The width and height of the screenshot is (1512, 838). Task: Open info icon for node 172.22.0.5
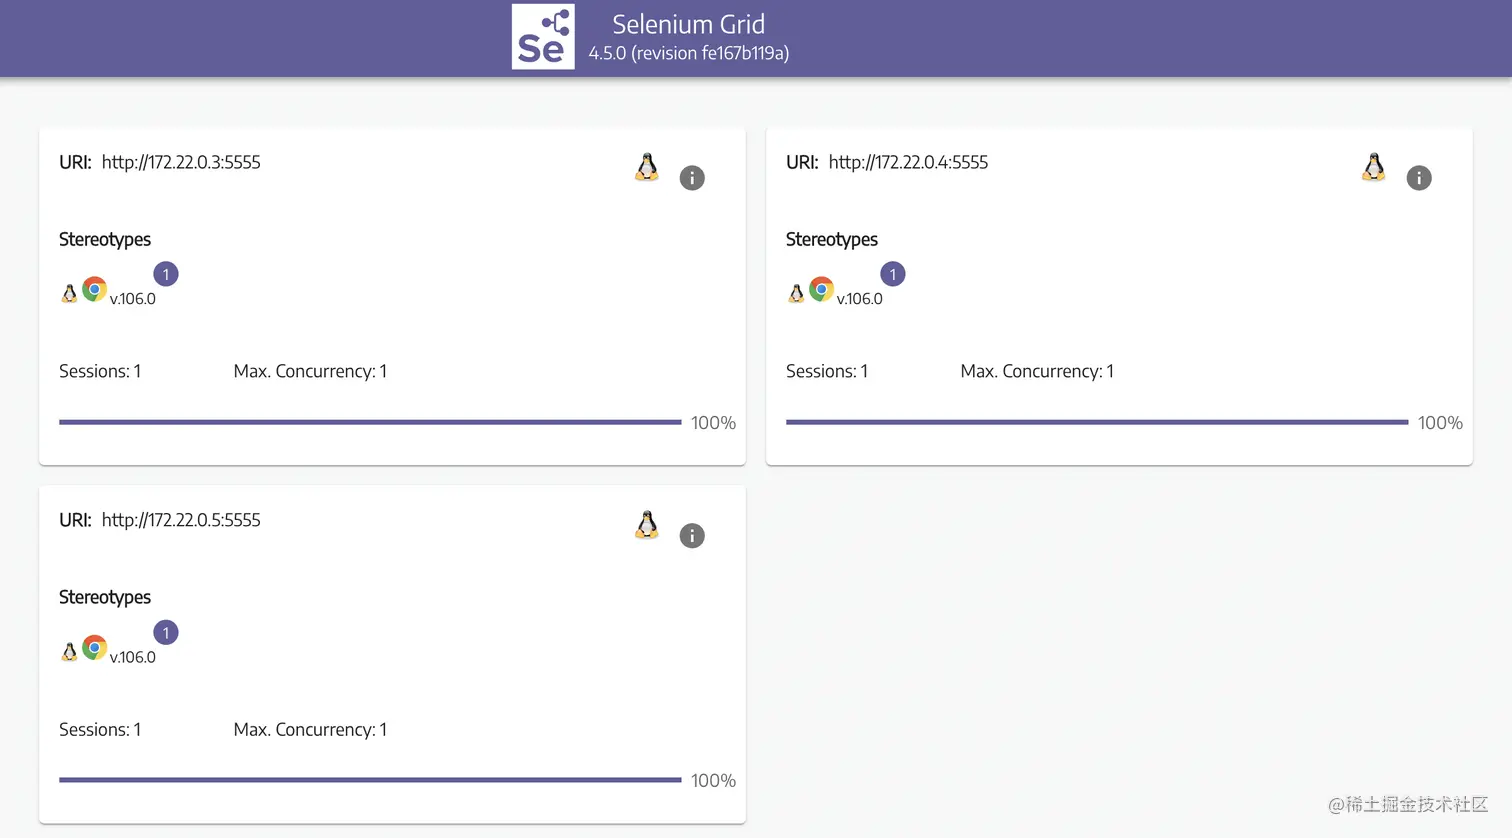(692, 536)
